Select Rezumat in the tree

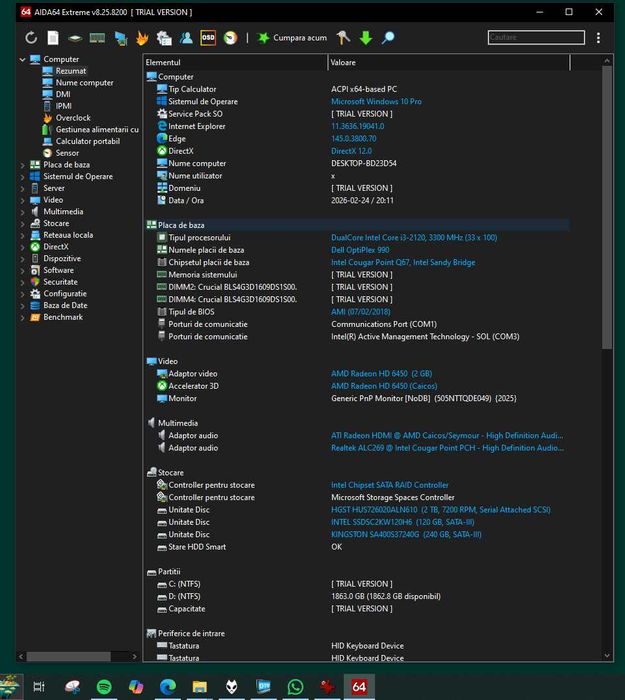pyautogui.click(x=71, y=71)
